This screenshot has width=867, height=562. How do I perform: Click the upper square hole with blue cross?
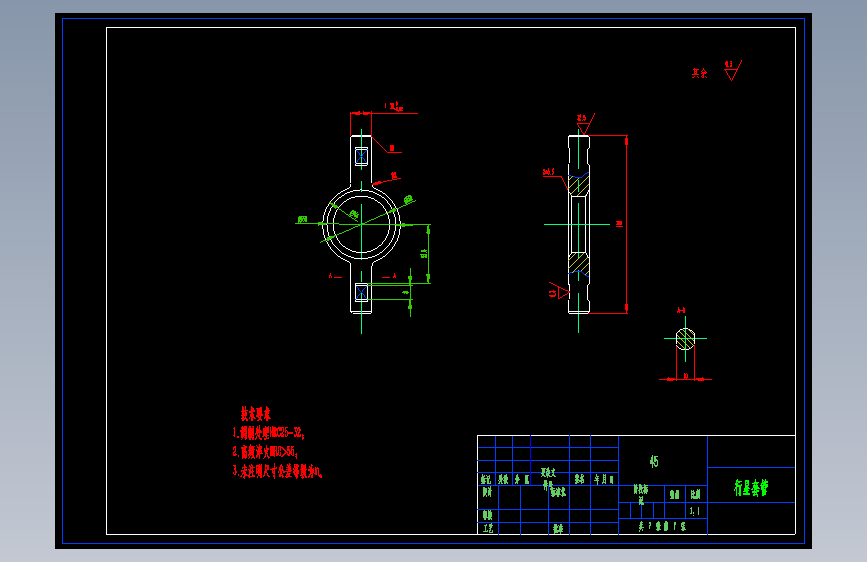(362, 157)
